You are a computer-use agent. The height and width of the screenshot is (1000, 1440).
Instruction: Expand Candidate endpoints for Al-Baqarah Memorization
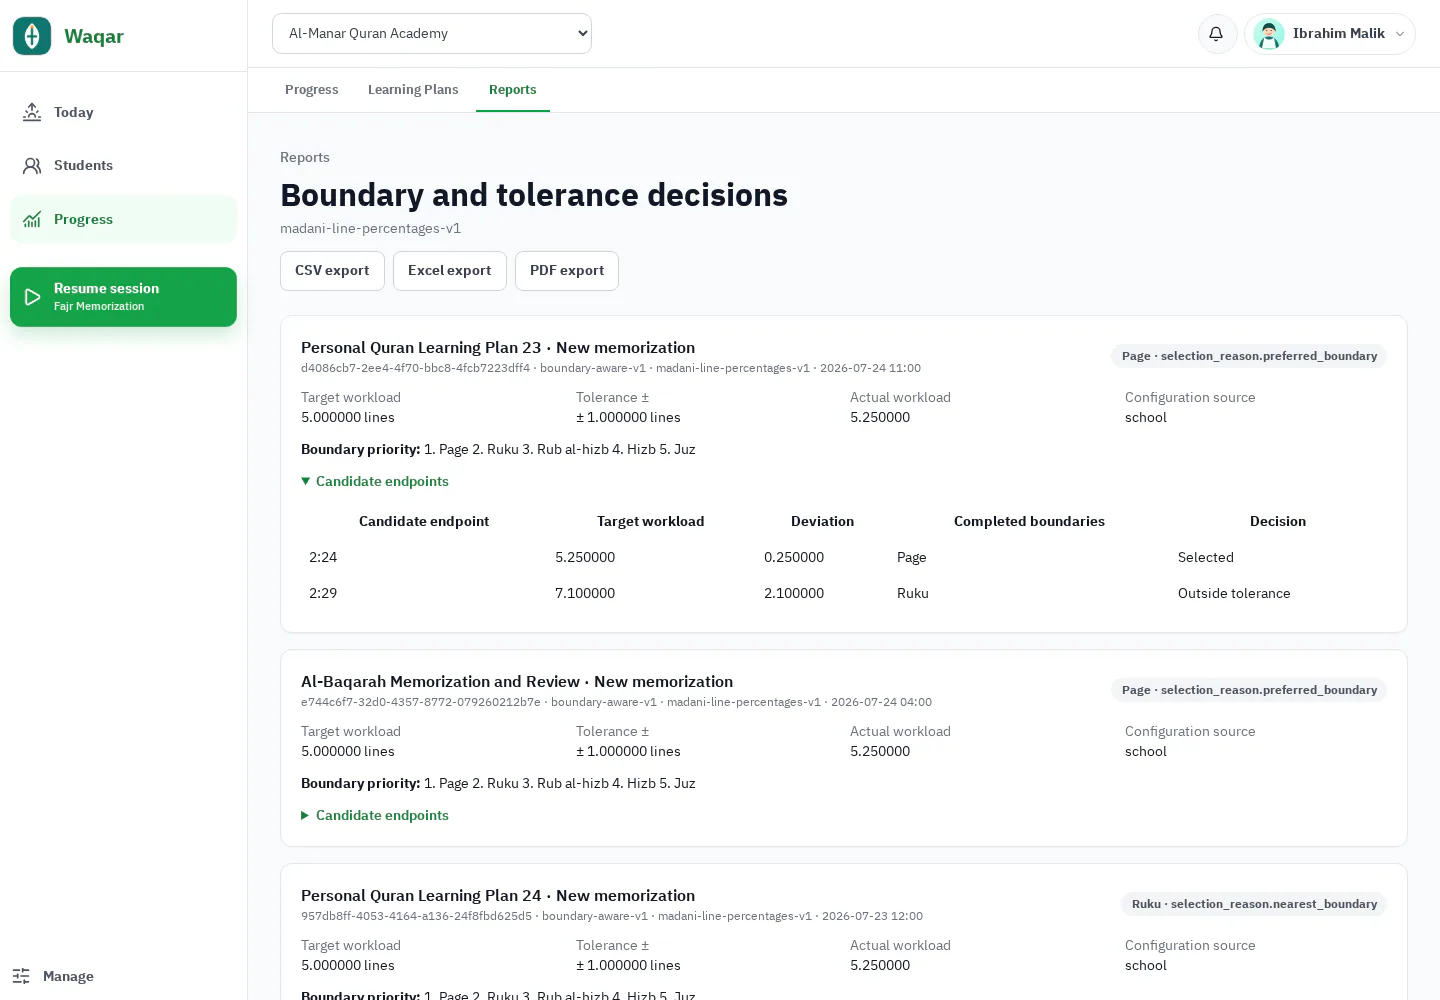[x=375, y=815]
